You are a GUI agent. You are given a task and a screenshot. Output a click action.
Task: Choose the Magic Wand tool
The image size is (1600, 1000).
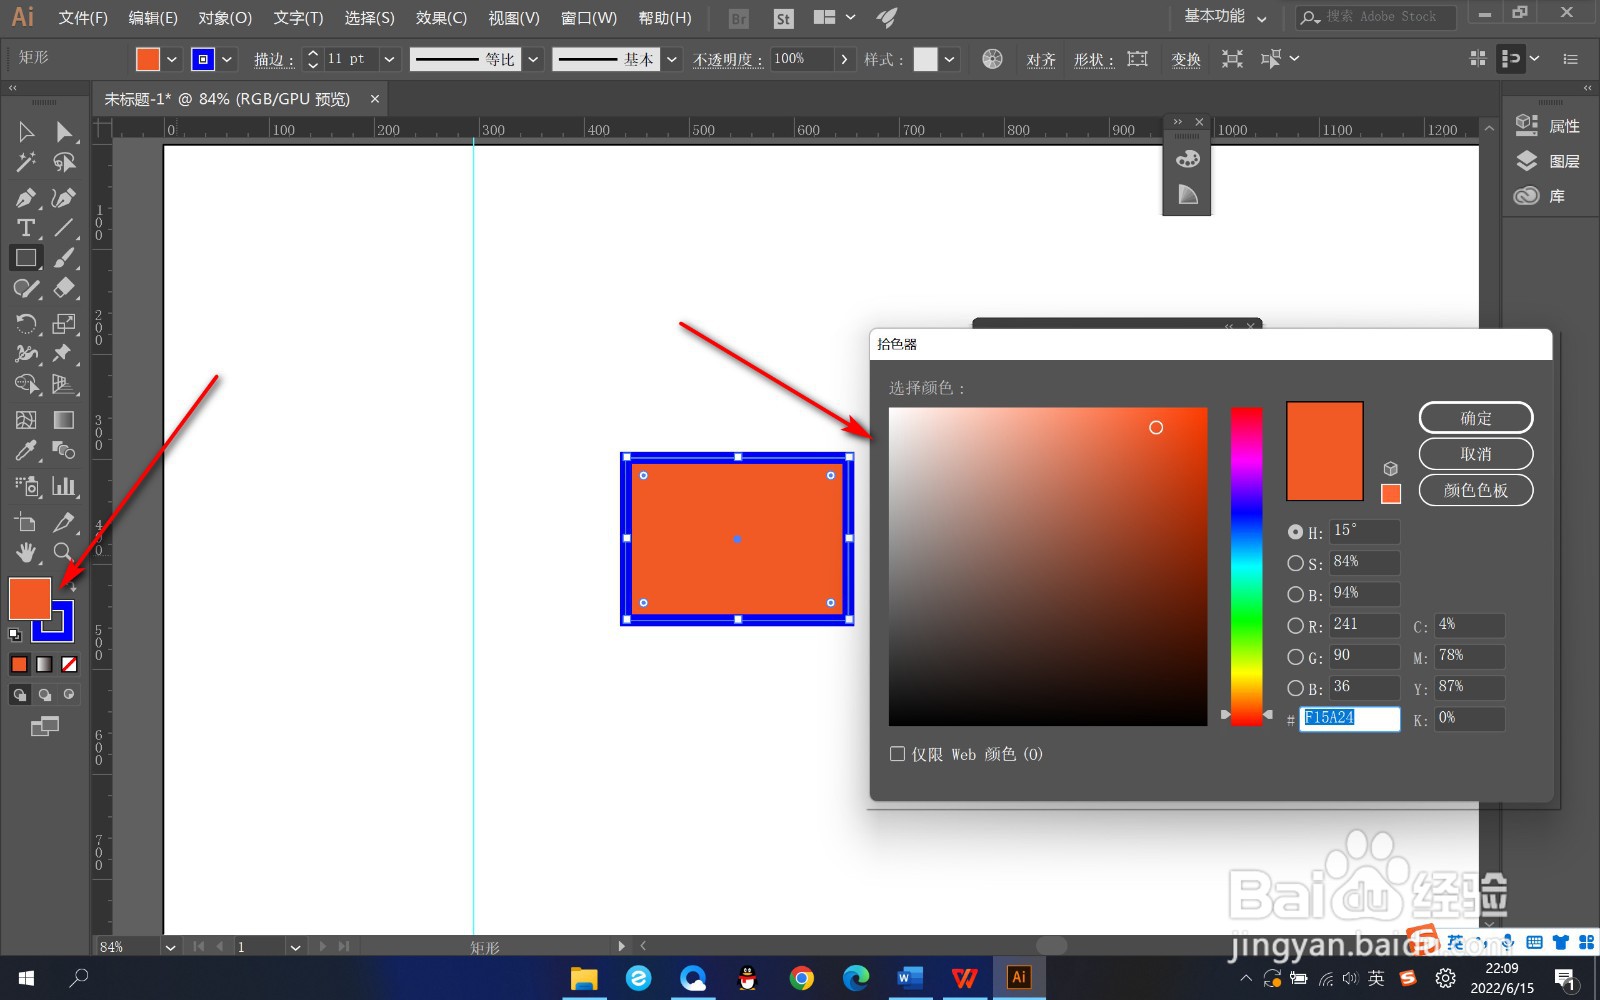(26, 162)
